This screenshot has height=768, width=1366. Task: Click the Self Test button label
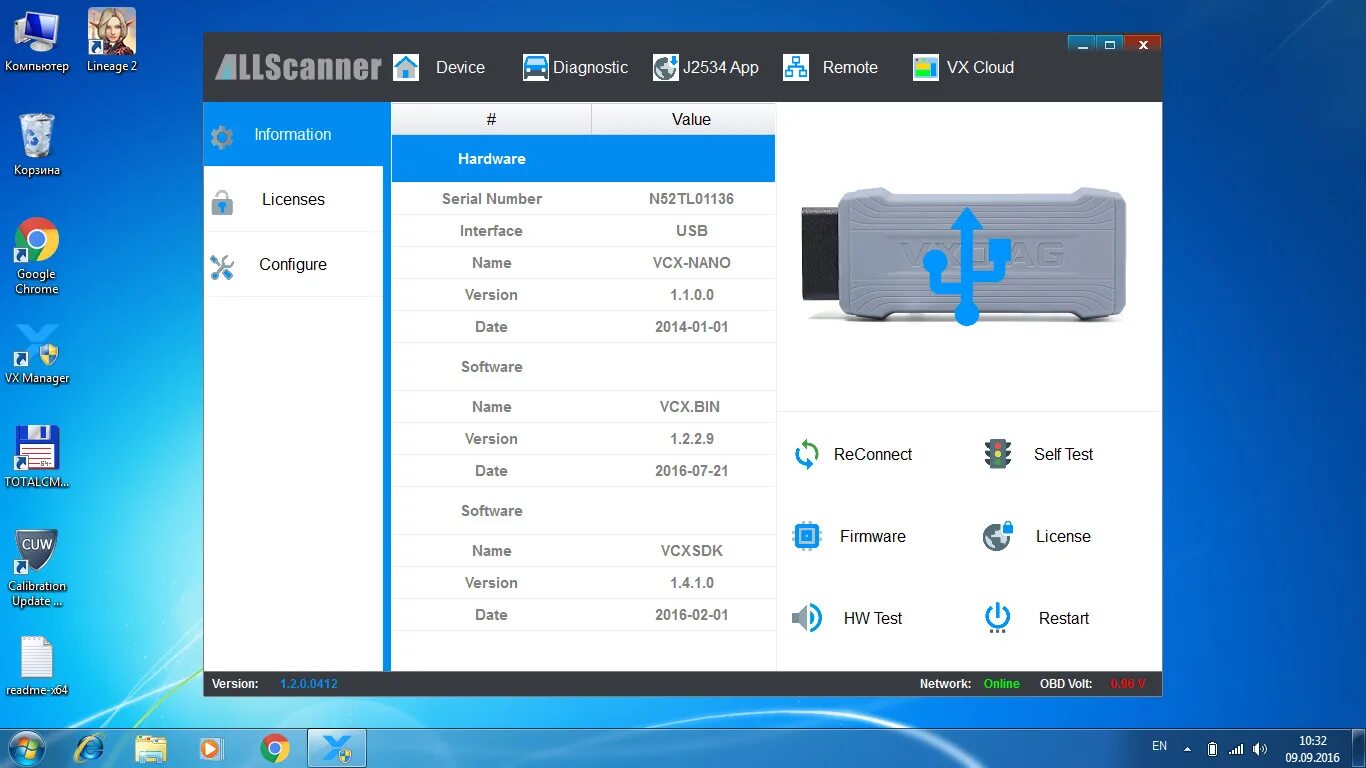click(x=1063, y=454)
